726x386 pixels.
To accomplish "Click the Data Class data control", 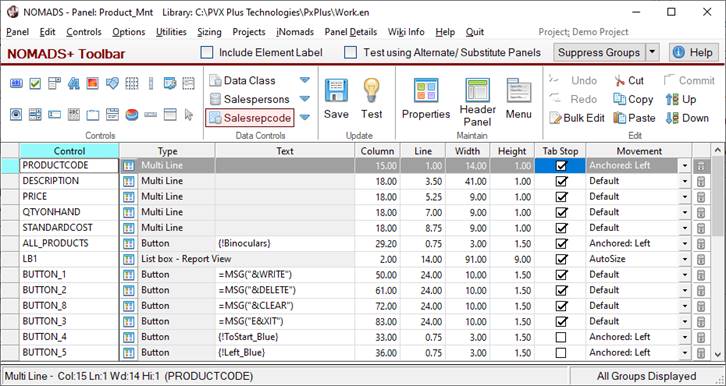I will pos(243,81).
